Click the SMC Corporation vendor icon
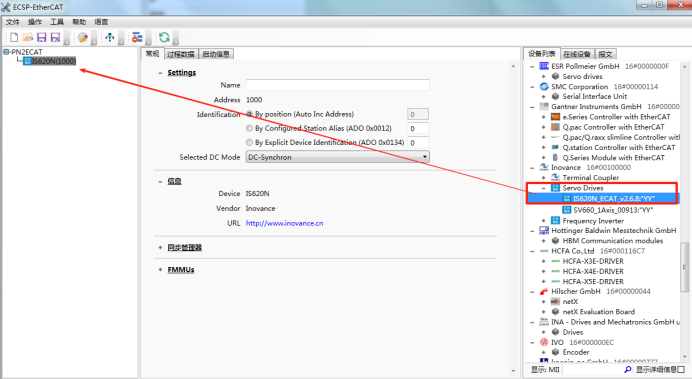Image resolution: width=692 pixels, height=379 pixels. coord(544,86)
